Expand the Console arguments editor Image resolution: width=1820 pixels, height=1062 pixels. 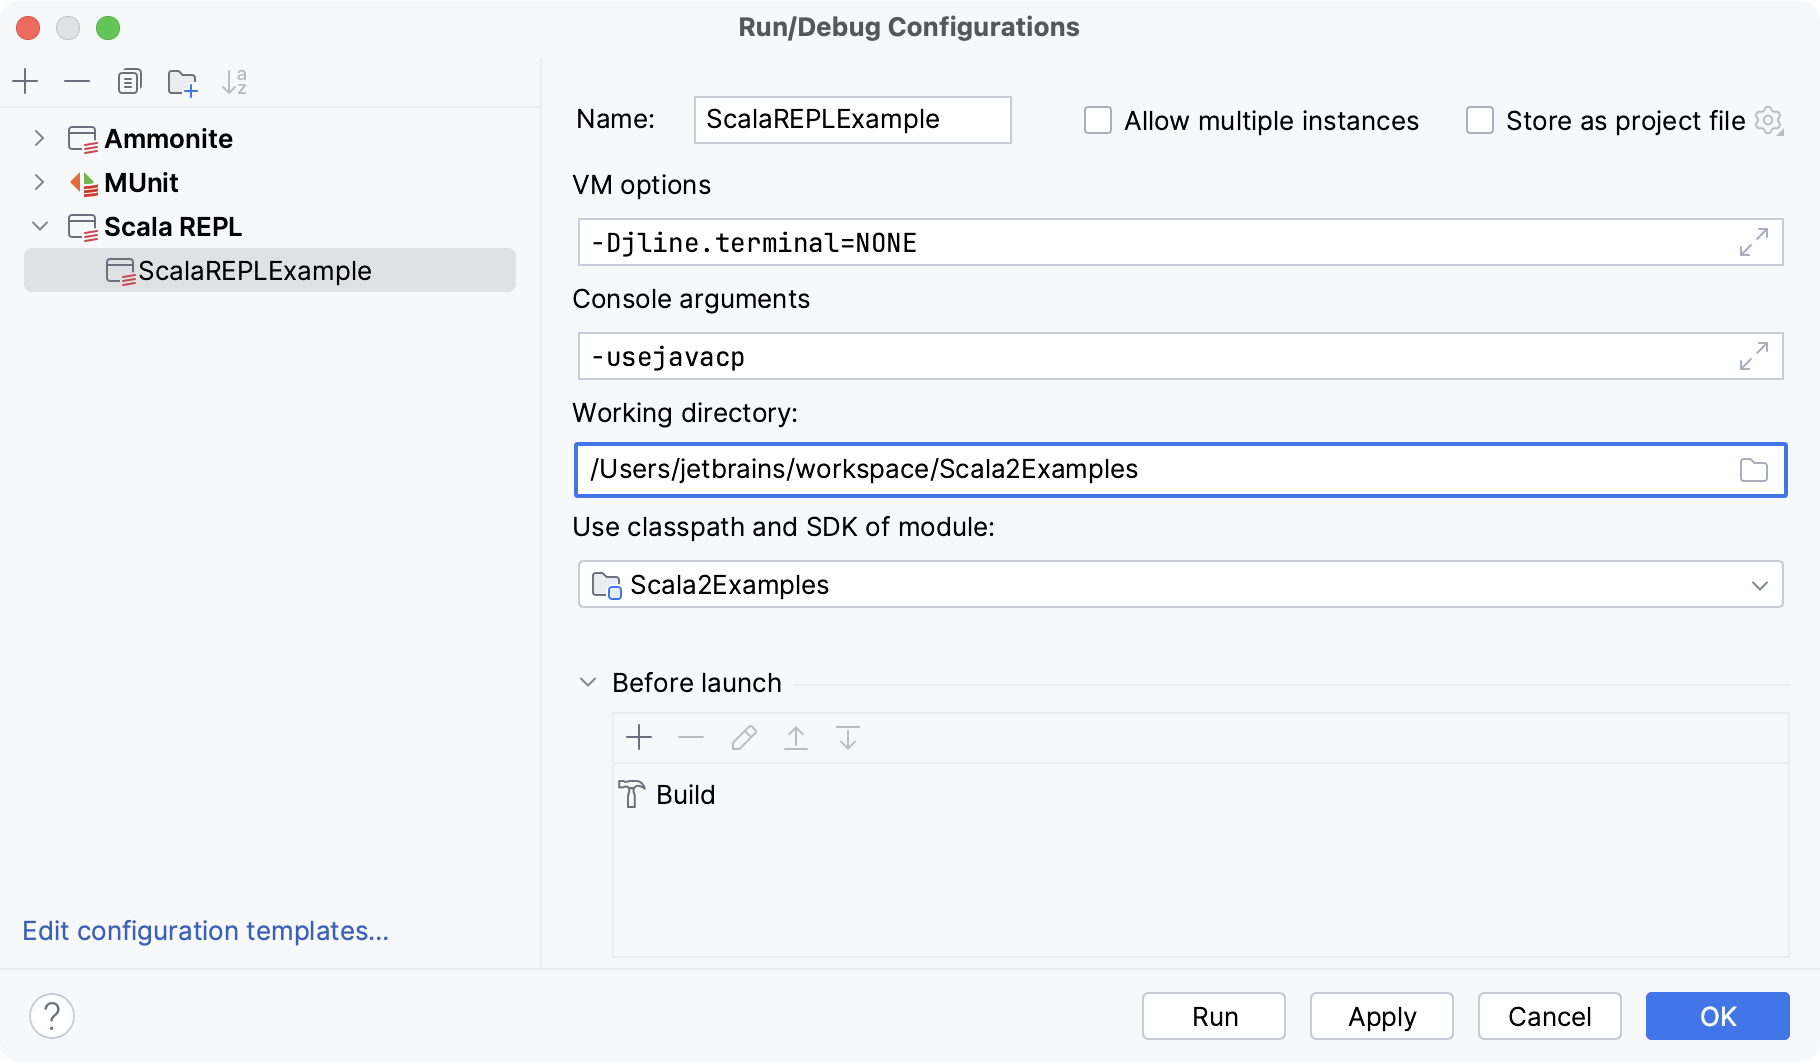click(1753, 357)
